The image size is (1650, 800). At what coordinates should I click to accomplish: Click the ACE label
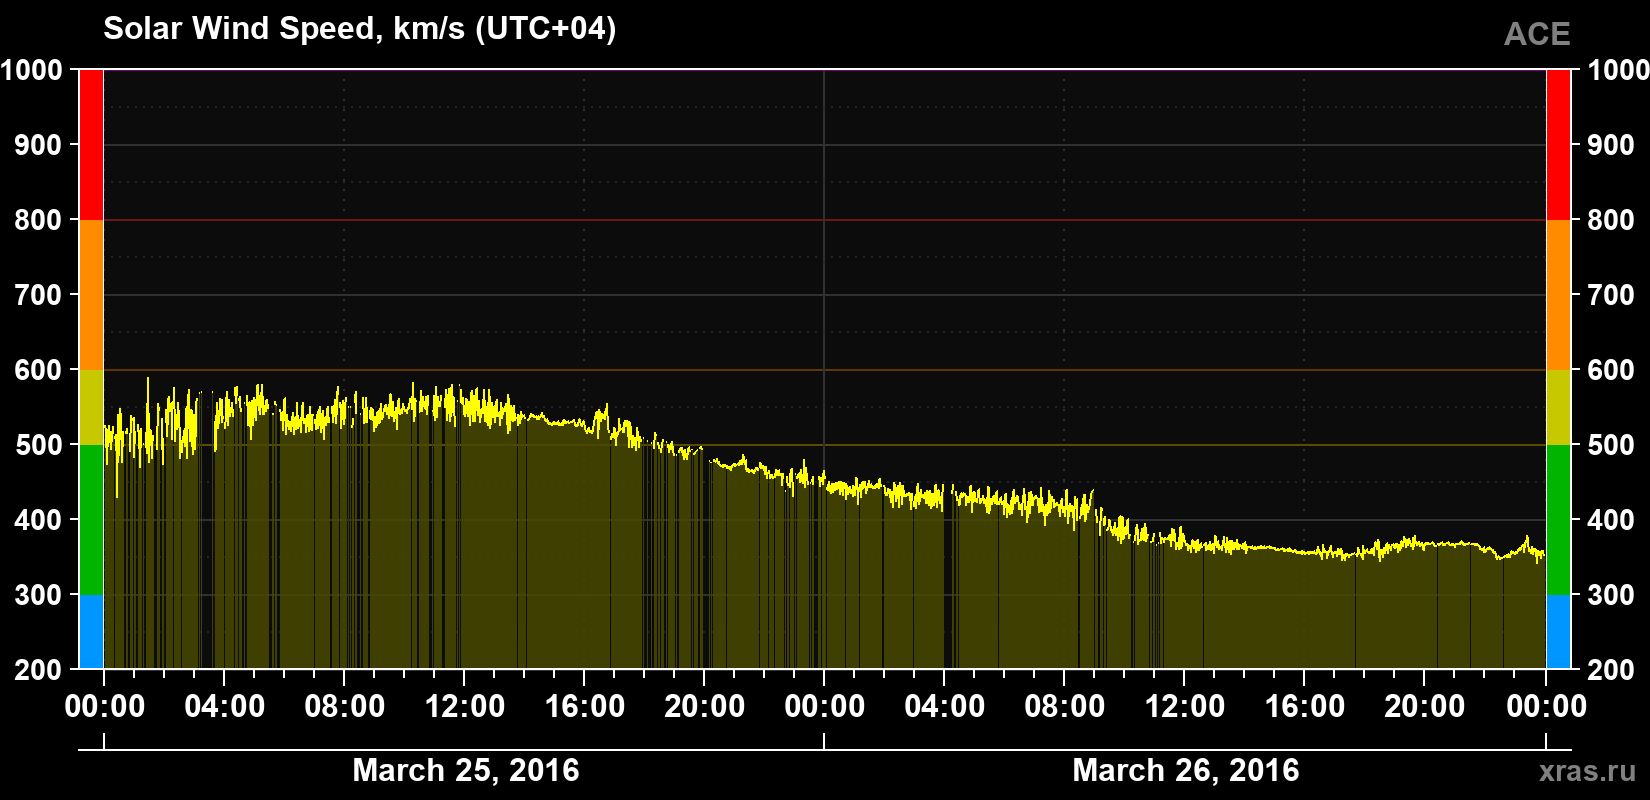[x=1537, y=35]
